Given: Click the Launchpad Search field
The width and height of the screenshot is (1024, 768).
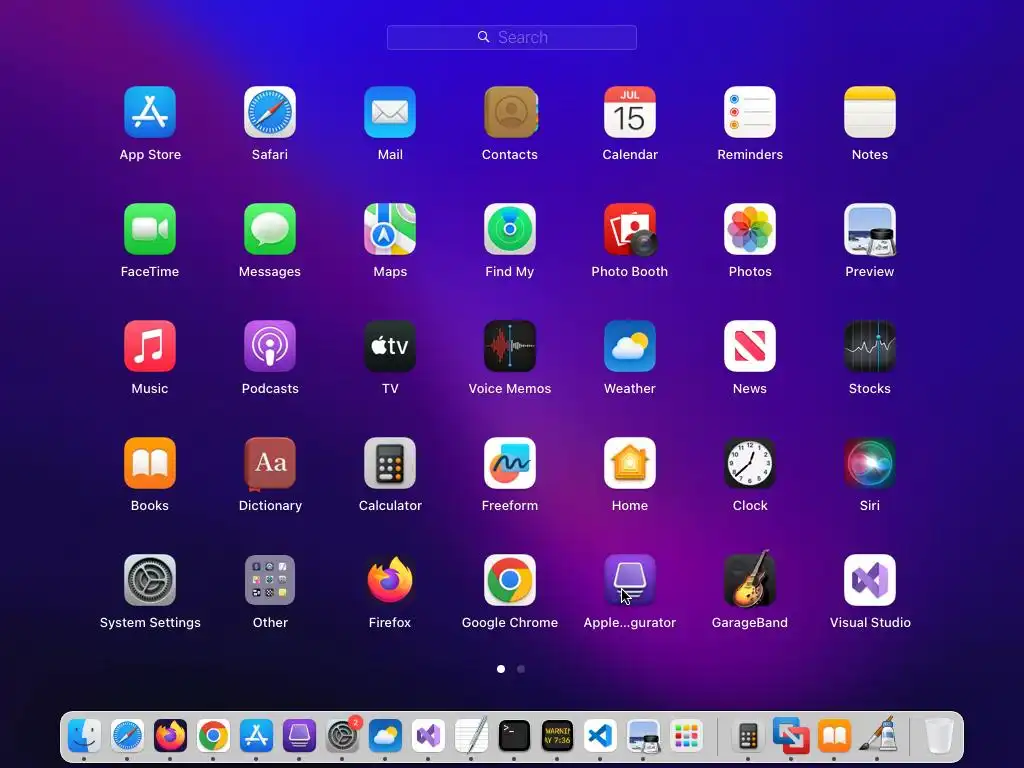Looking at the screenshot, I should pyautogui.click(x=512, y=37).
